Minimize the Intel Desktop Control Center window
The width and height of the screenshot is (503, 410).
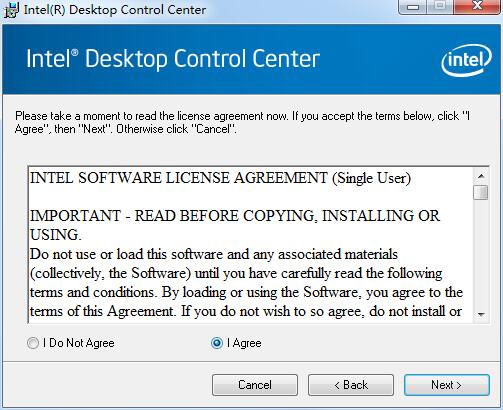[413, 7]
